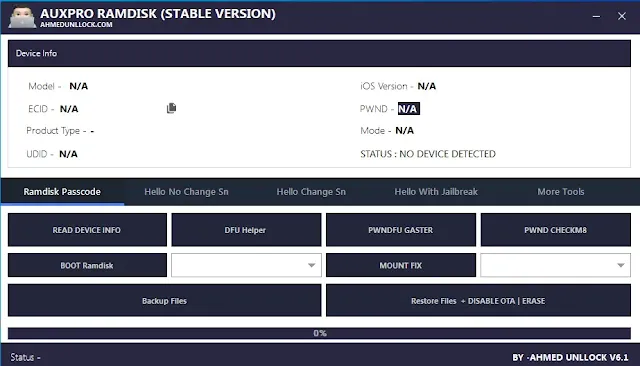Run PWND CHECKM8
The width and height of the screenshot is (640, 366).
tap(556, 230)
